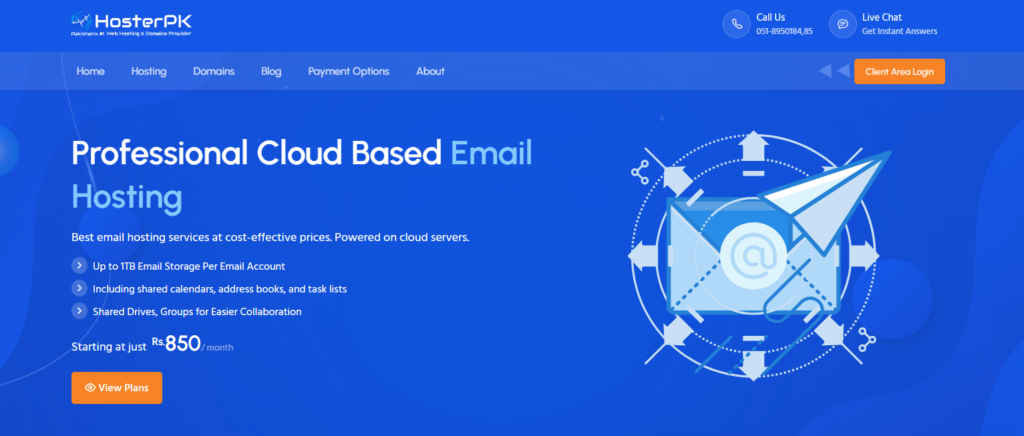Click chevron icon beside 1TB Email Storage
Image resolution: width=1024 pixels, height=436 pixels.
[79, 266]
